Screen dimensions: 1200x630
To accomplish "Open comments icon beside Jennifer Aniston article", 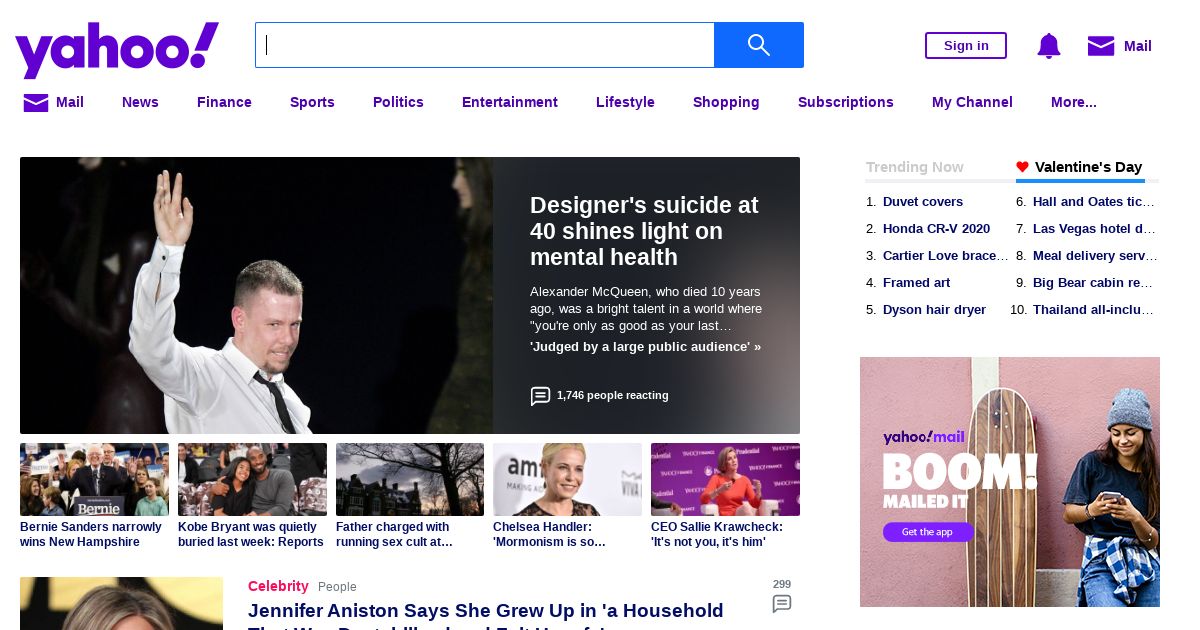I will pyautogui.click(x=782, y=604).
